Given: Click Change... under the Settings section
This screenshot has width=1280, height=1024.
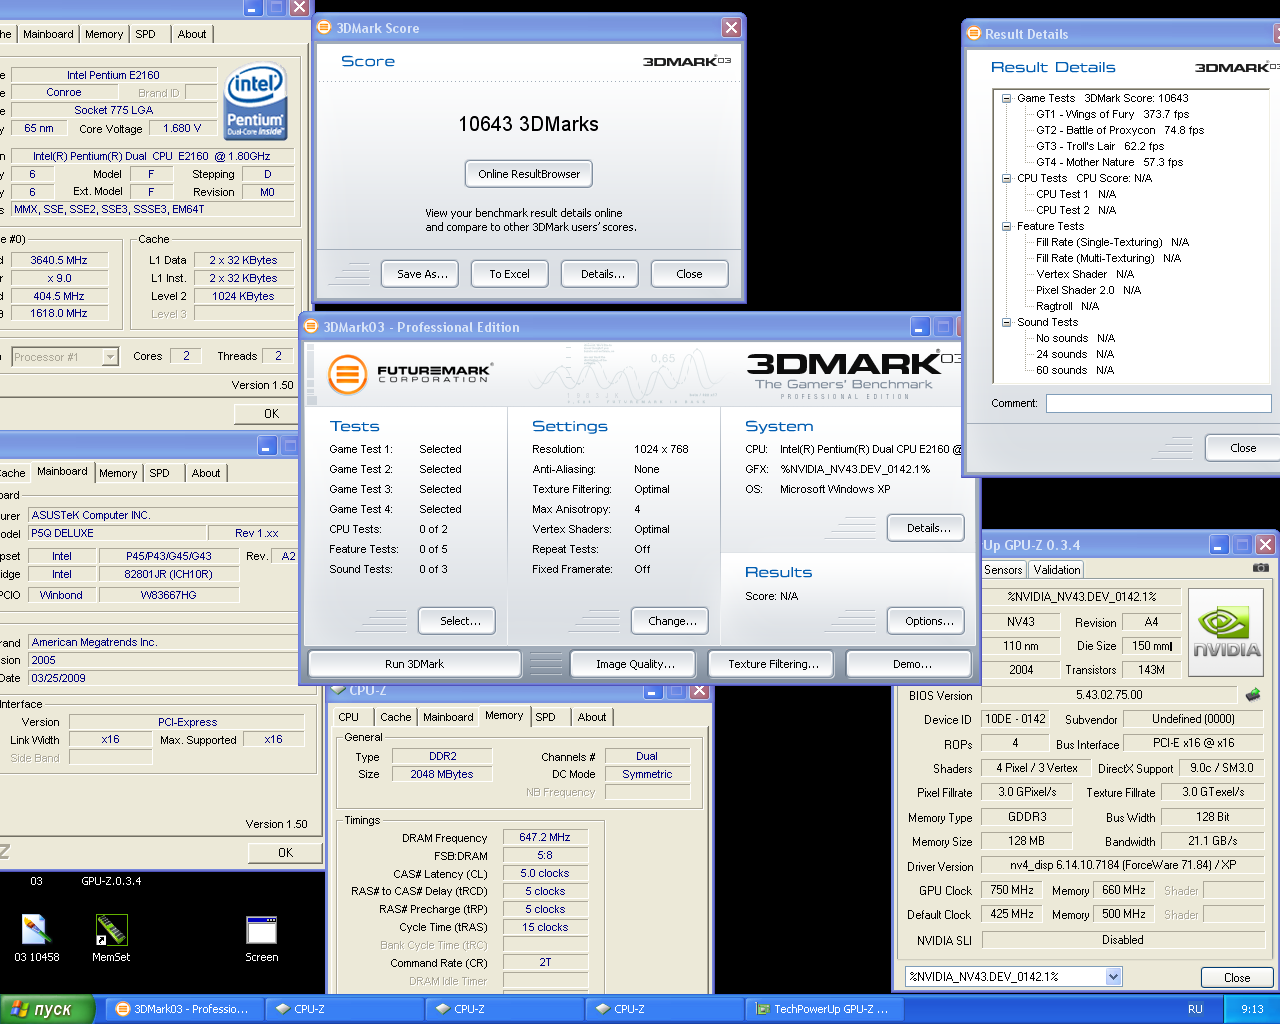Looking at the screenshot, I should click(x=672, y=621).
